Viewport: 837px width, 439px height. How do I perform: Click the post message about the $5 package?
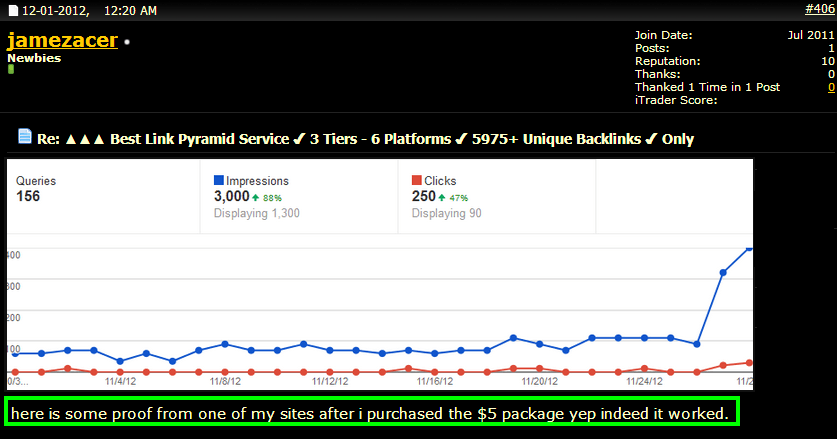coord(369,413)
